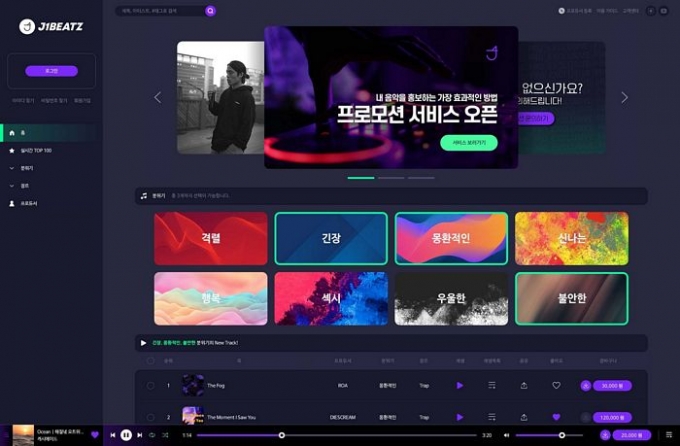Select The Fog track checkbox
Viewport: 680px width, 446px height.
[x=151, y=385]
